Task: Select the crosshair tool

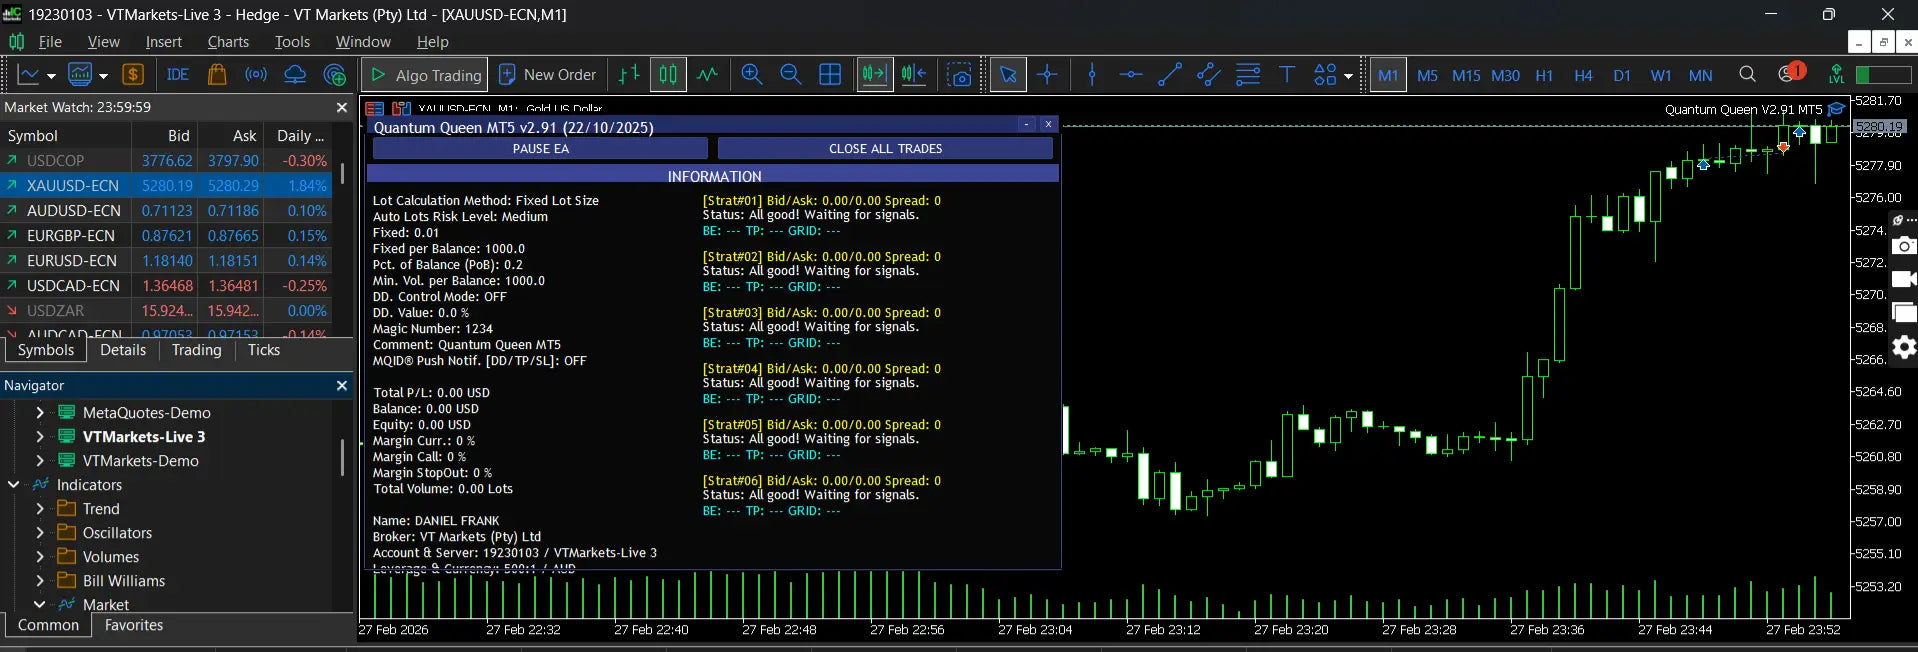Action: (1047, 75)
